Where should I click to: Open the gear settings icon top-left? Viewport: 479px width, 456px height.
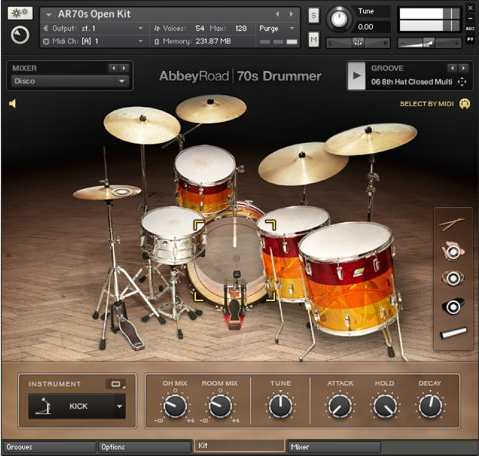20,13
